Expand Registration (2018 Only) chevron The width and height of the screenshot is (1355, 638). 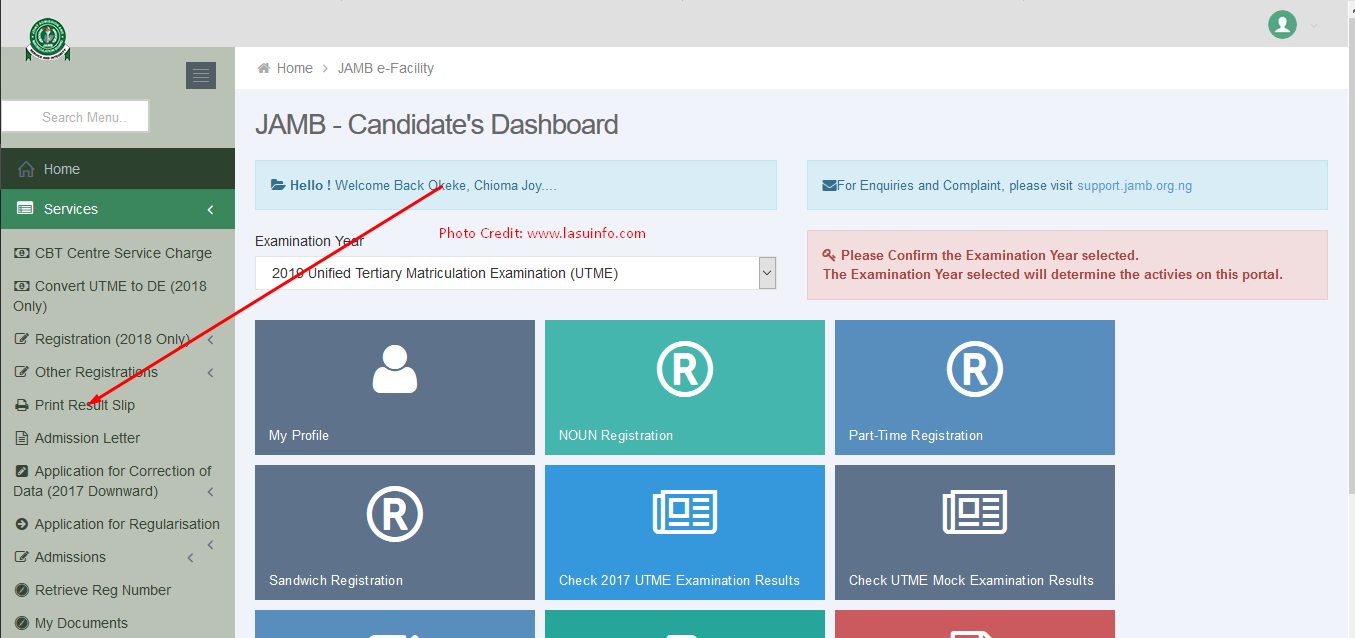(x=211, y=340)
